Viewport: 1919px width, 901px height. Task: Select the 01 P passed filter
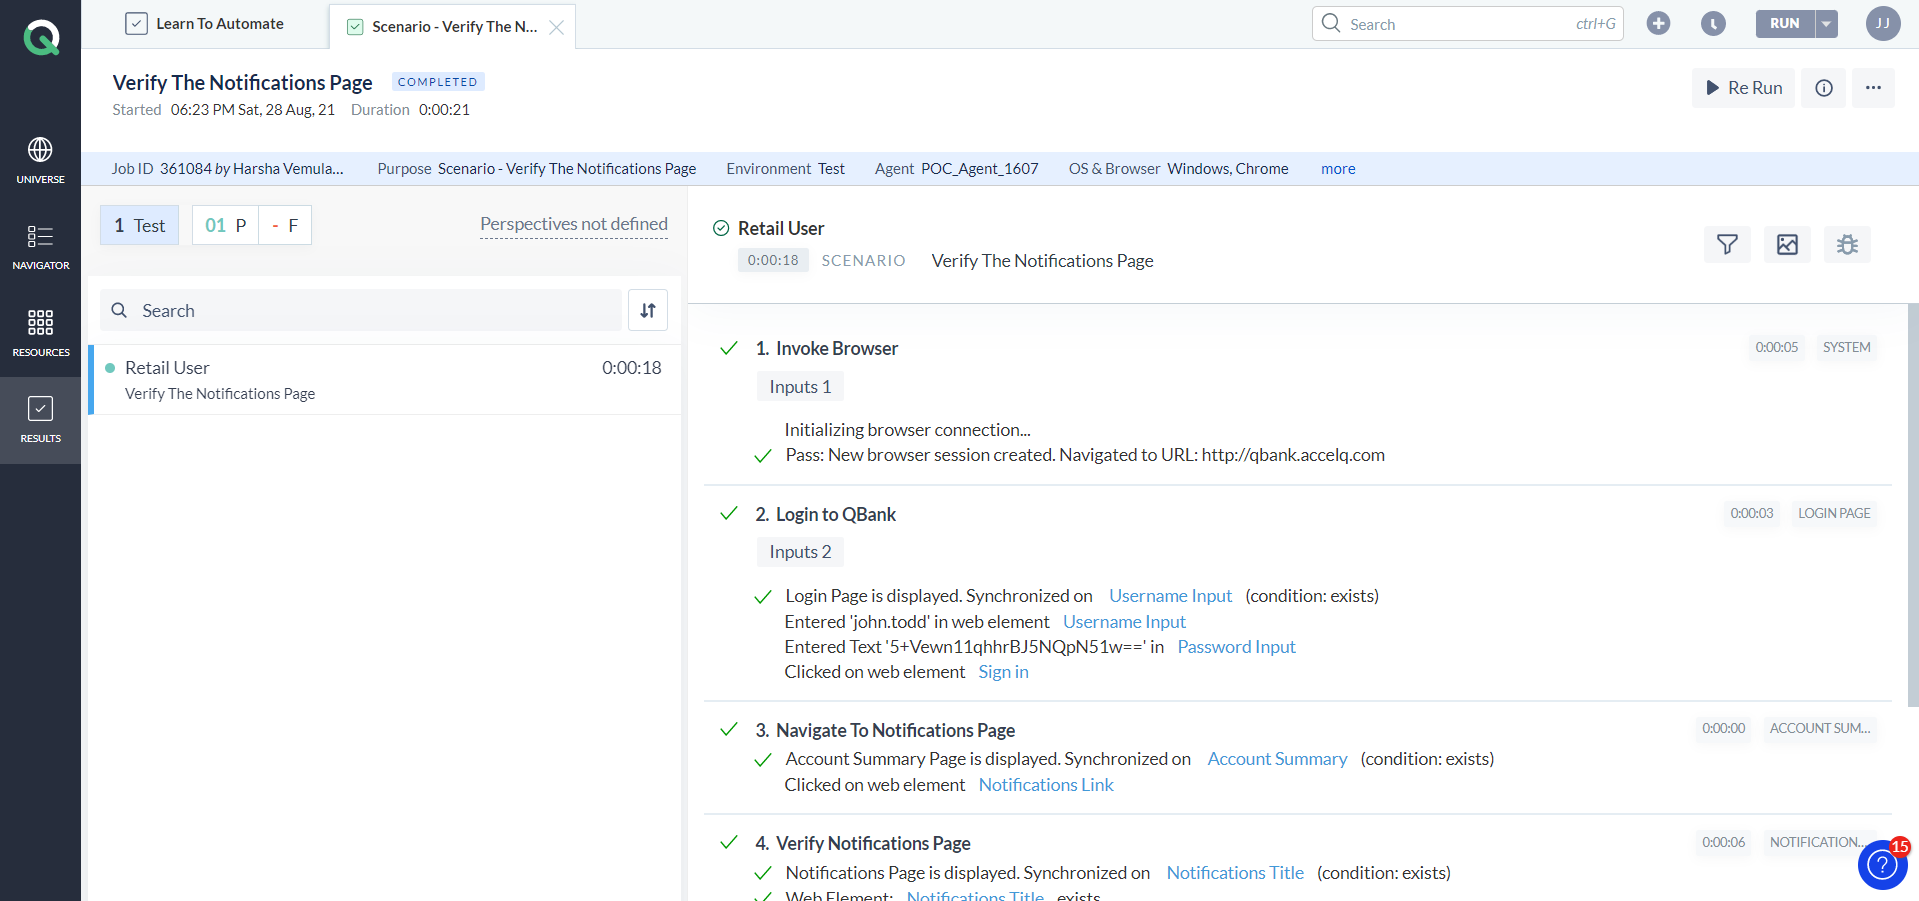pyautogui.click(x=225, y=226)
